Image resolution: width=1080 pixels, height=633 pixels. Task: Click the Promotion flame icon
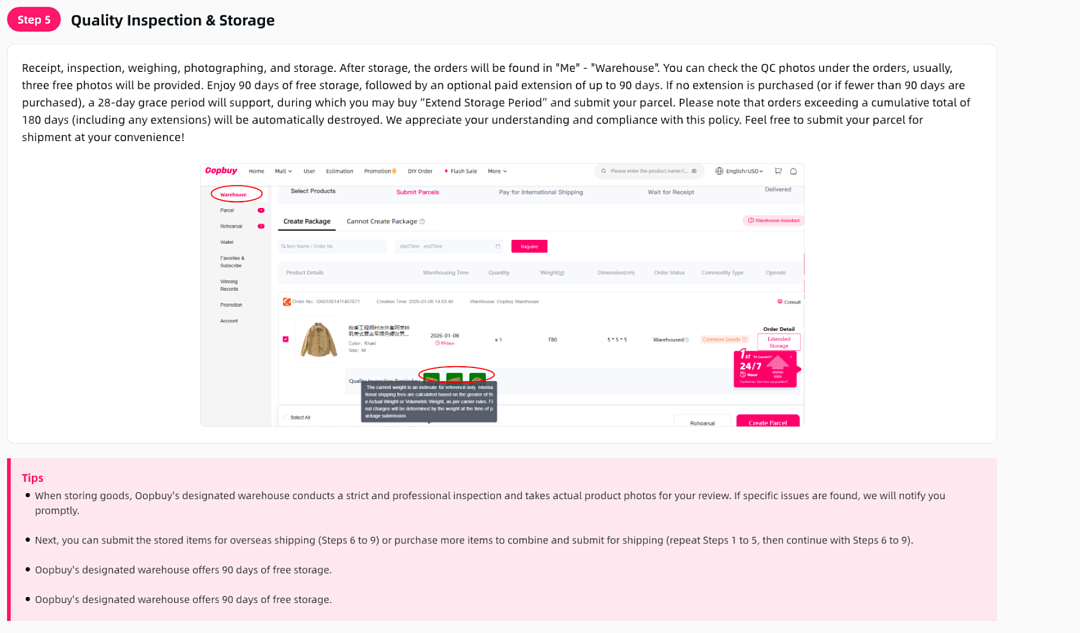394,171
